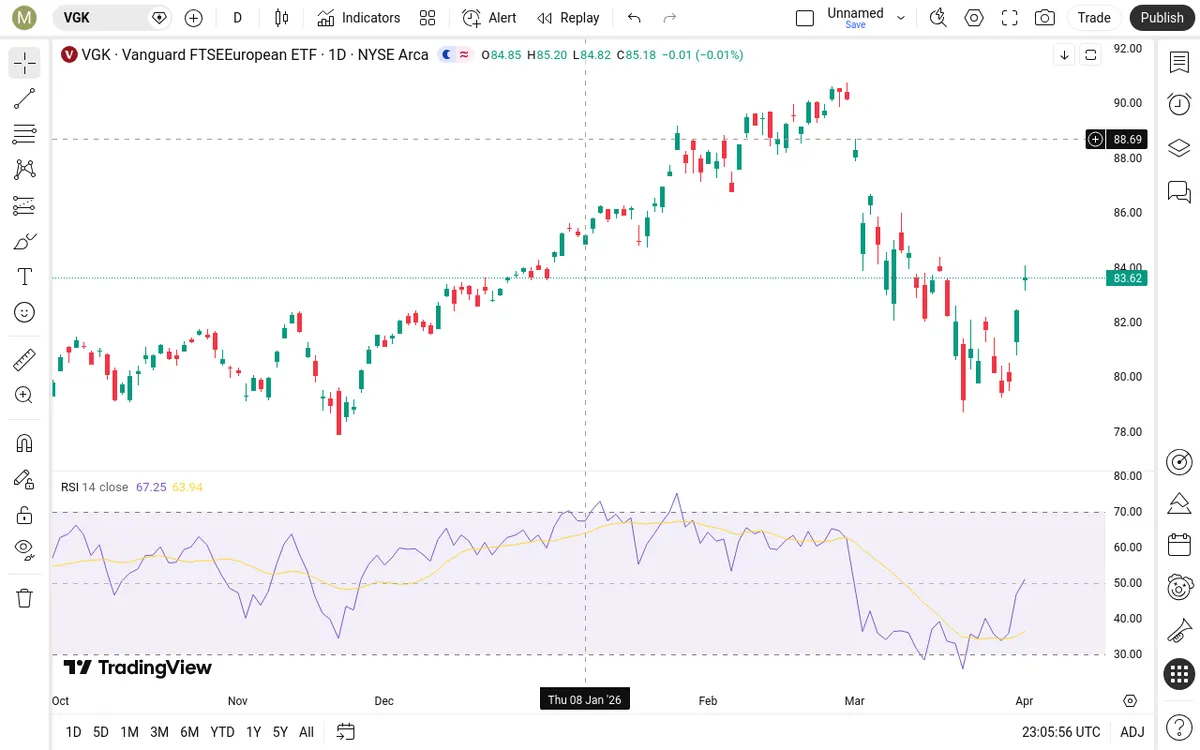The image size is (1200, 750).
Task: Open quick search icon
Action: [x=938, y=18]
